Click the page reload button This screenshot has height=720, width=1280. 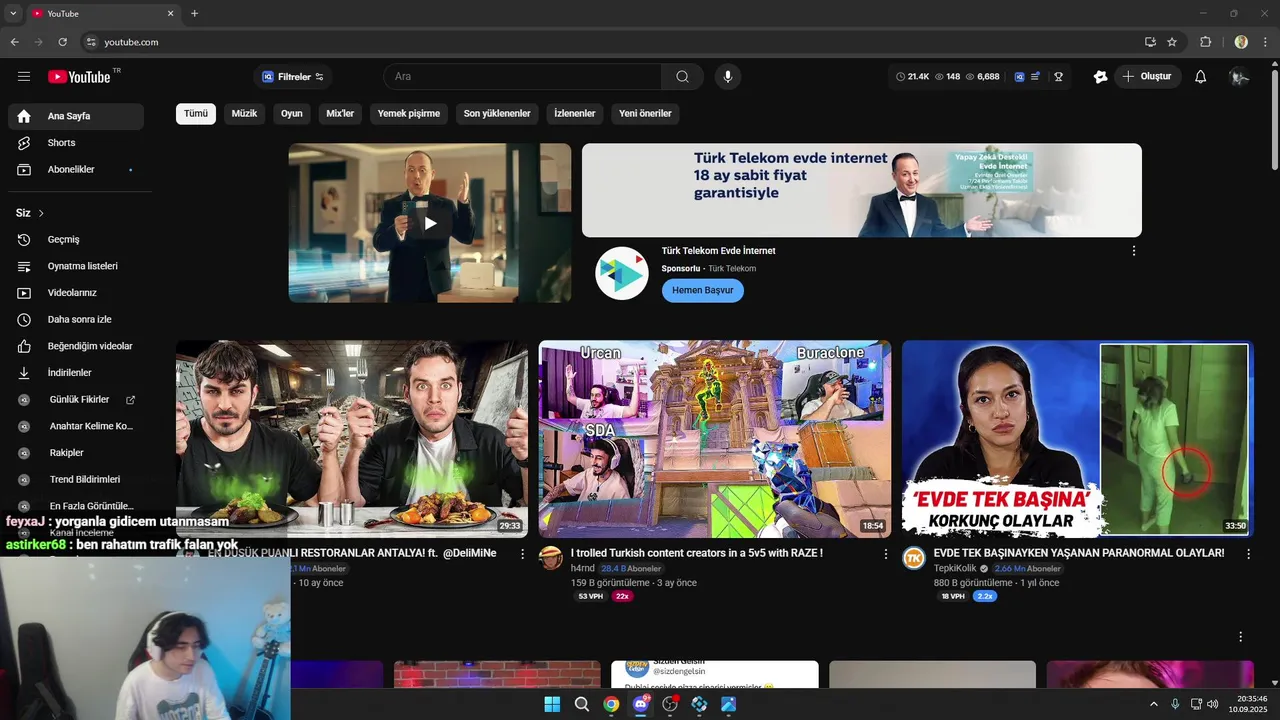(62, 42)
